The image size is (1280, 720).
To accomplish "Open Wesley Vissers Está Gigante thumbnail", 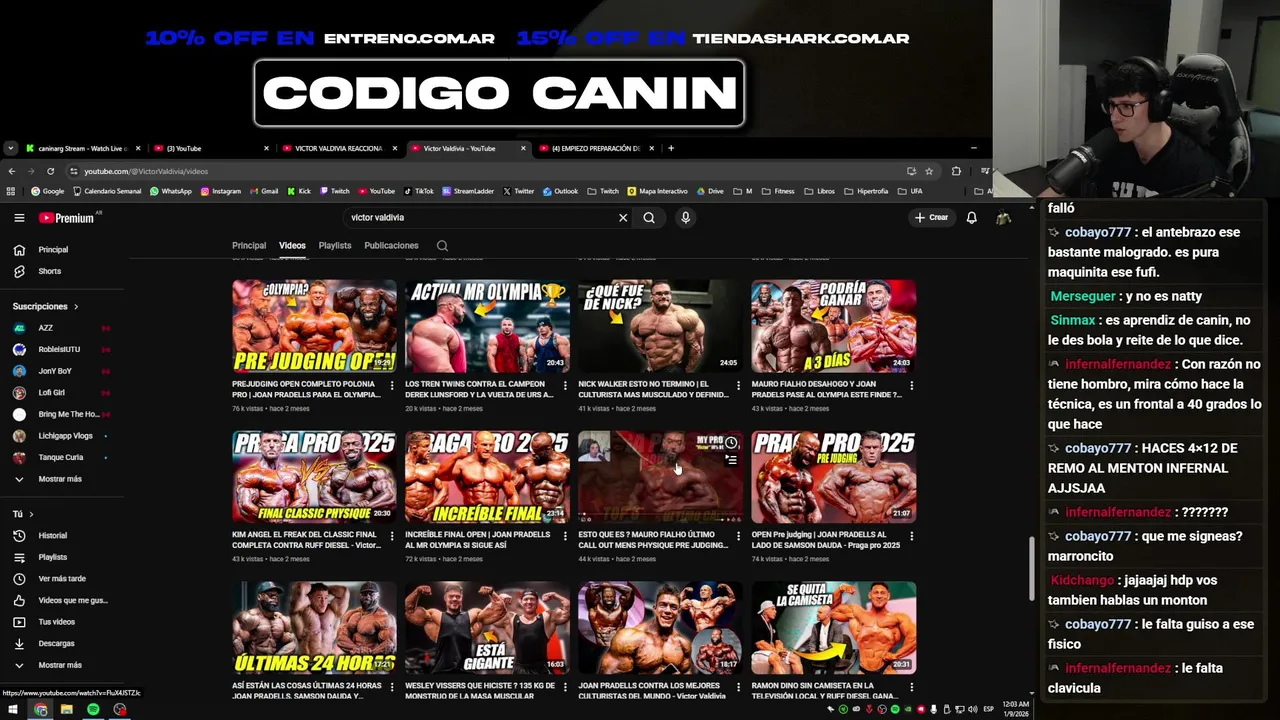I will click(x=487, y=627).
